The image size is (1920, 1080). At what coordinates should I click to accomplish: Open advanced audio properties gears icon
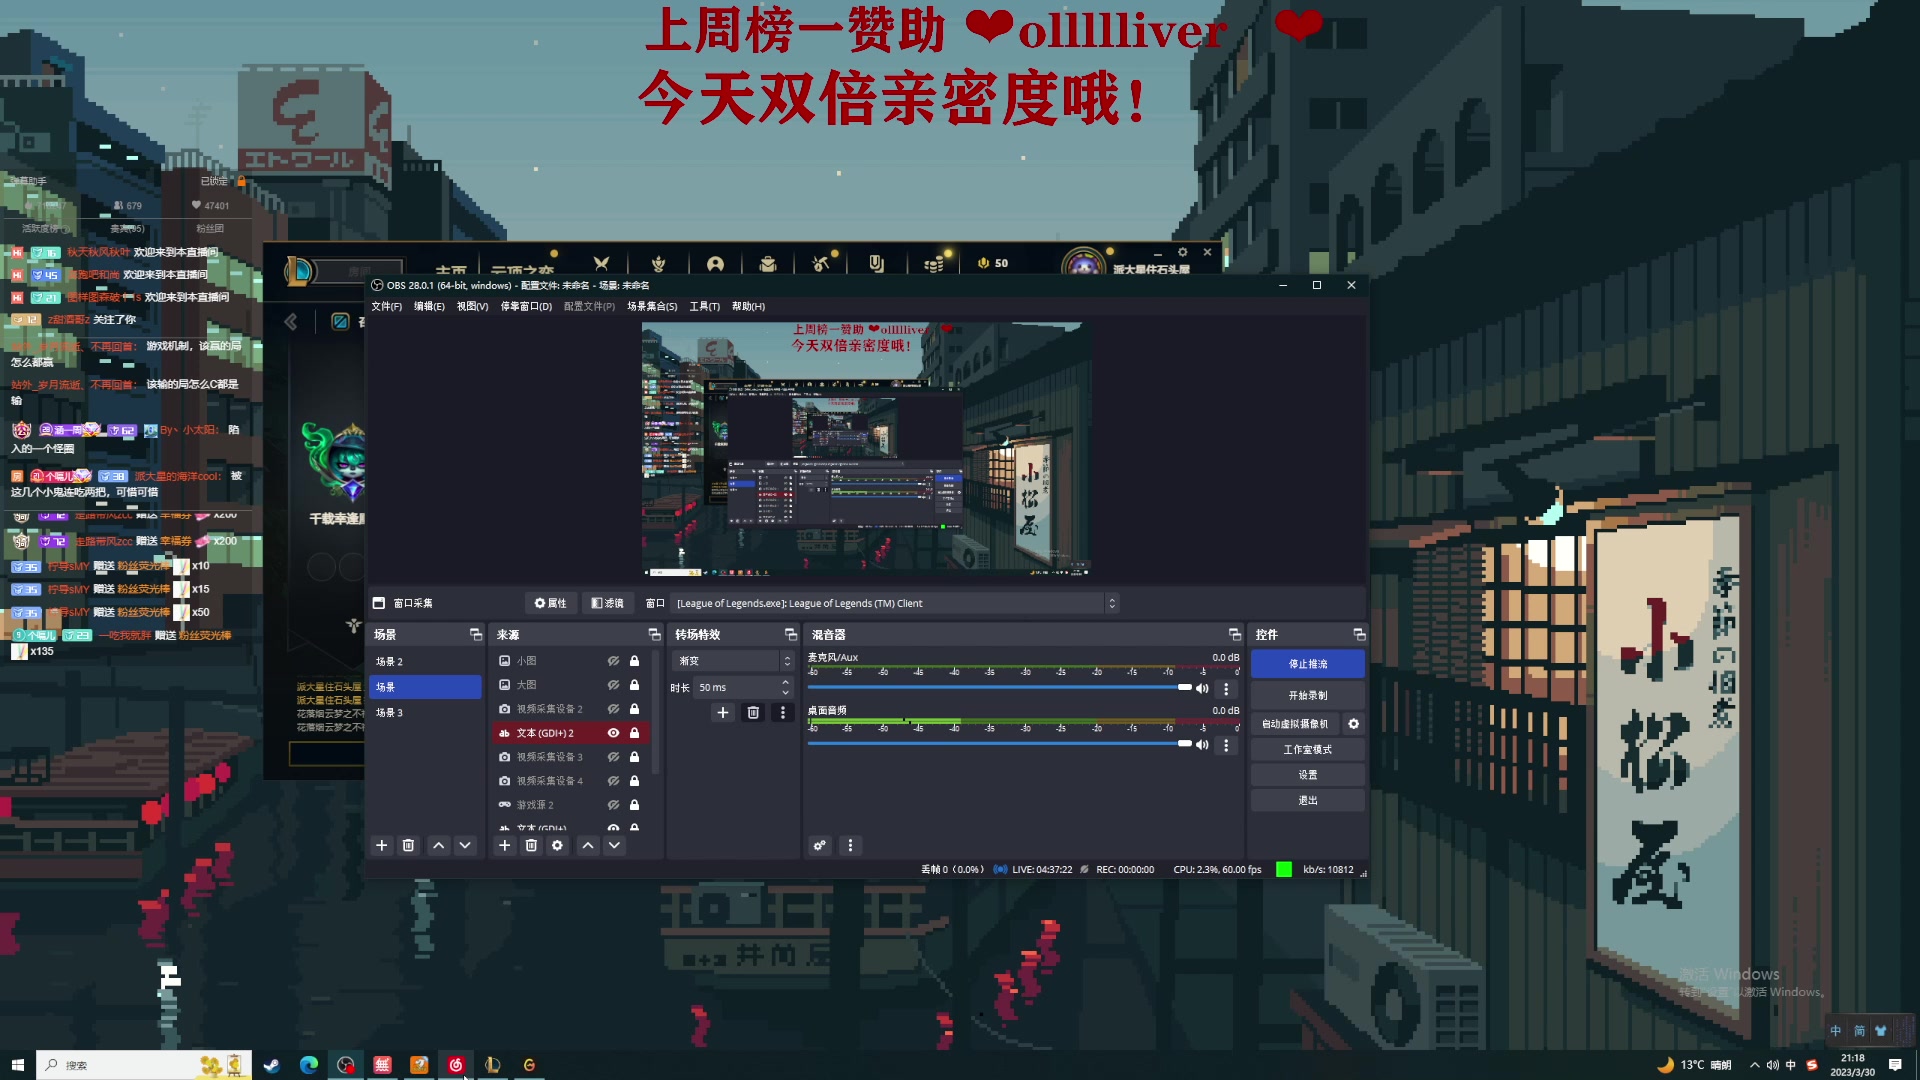tap(820, 846)
